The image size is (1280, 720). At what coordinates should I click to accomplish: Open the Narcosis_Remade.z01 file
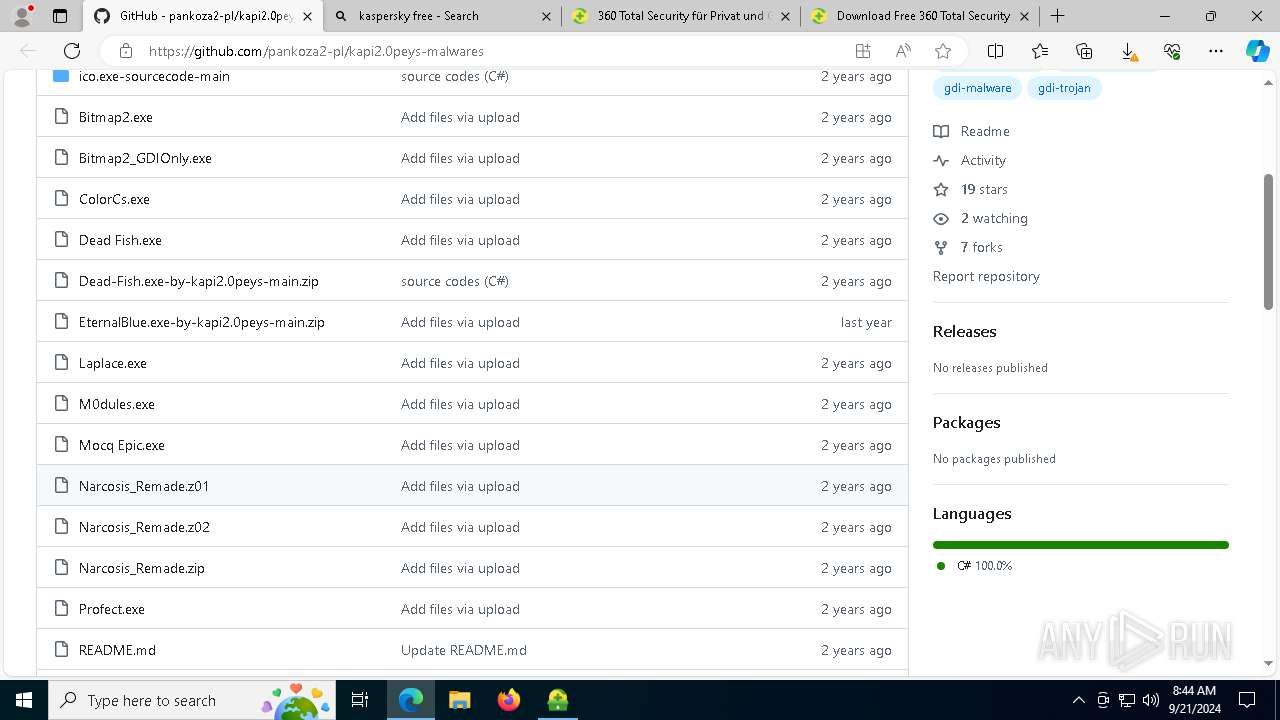tap(144, 486)
